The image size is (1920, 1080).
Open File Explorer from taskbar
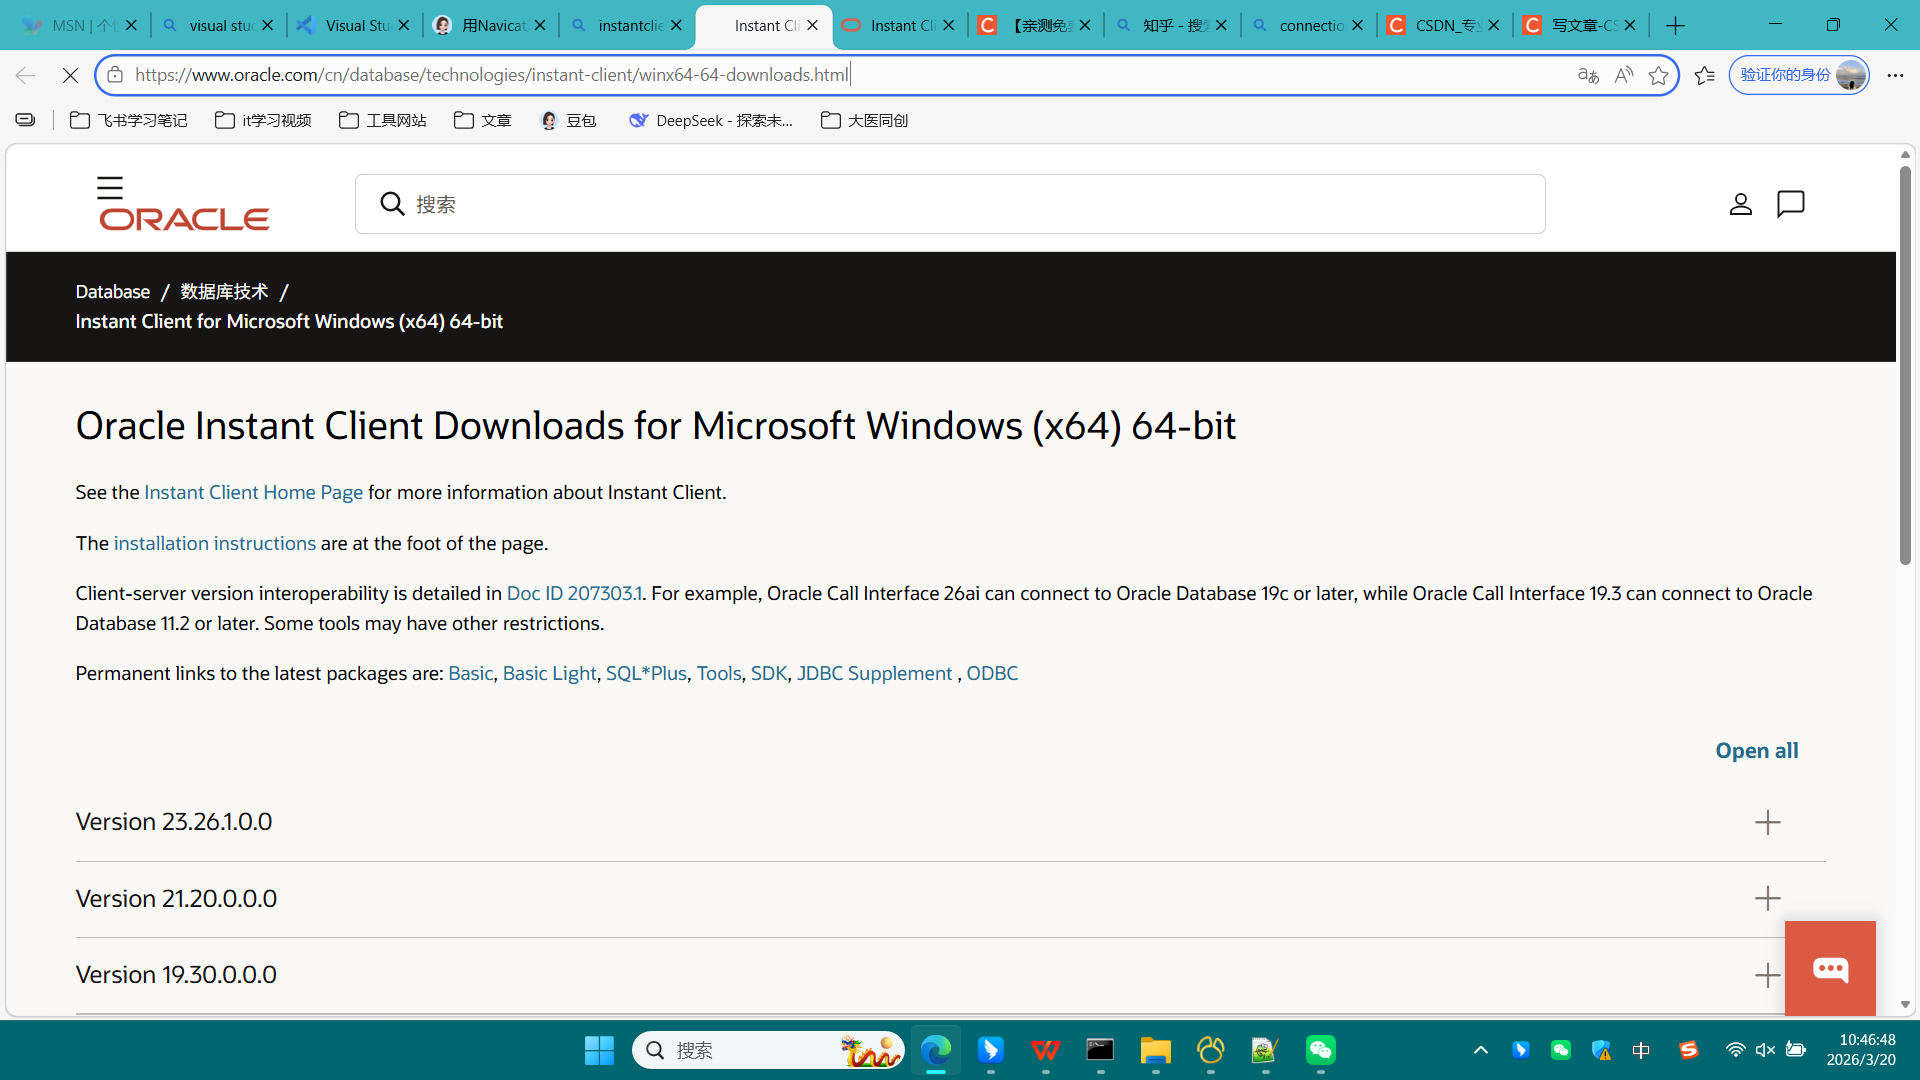[x=1155, y=1050]
